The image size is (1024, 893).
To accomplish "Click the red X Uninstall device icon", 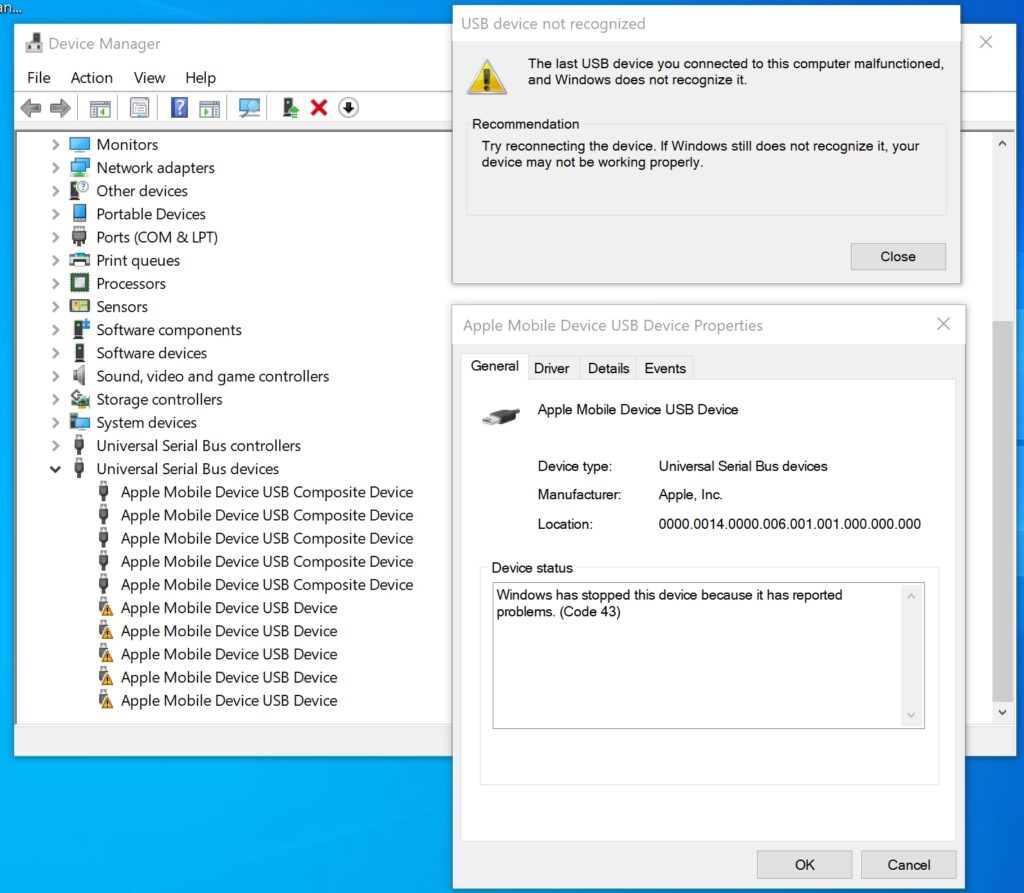I will click(319, 108).
